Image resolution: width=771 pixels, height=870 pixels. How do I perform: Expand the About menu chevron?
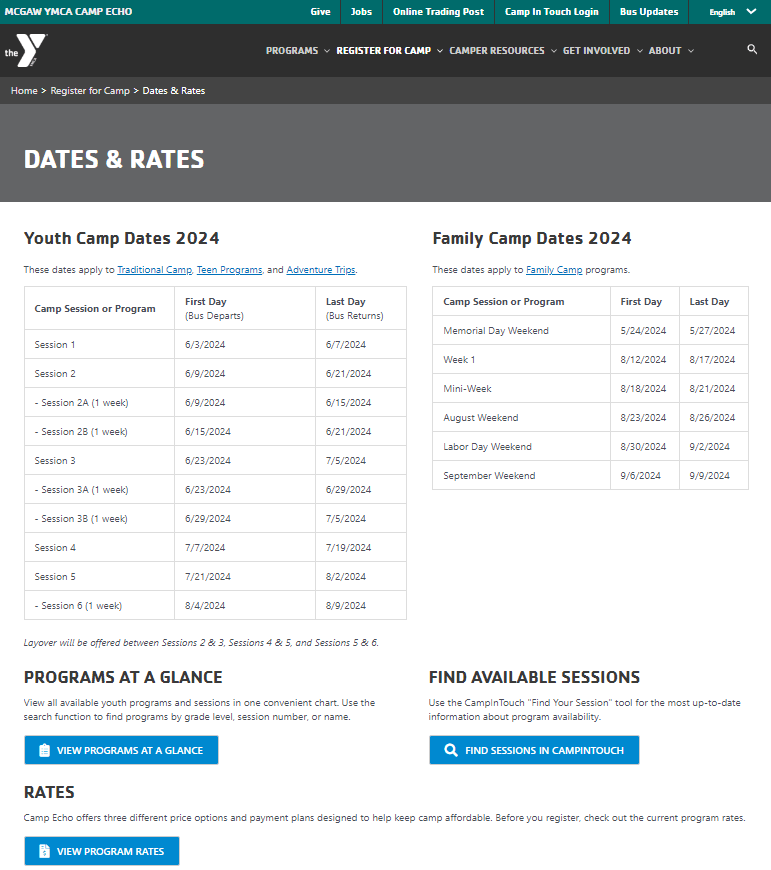point(690,50)
